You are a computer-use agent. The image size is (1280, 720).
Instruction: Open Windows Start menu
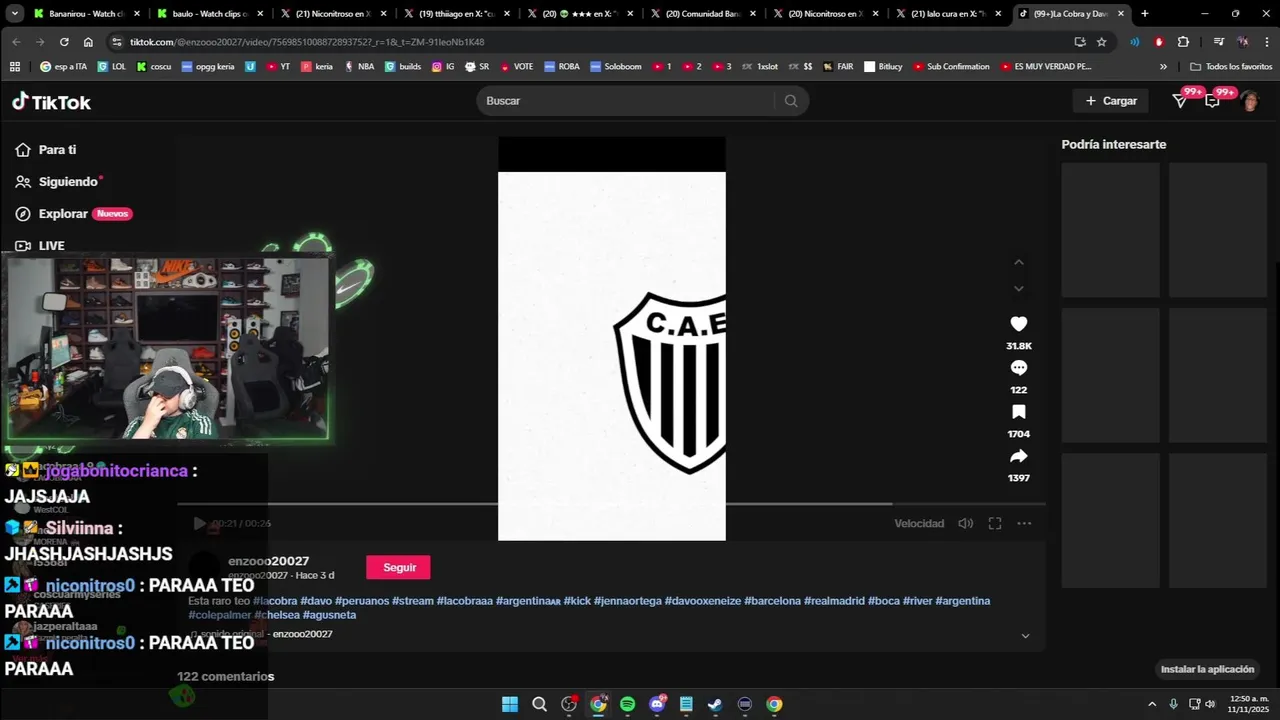(510, 704)
